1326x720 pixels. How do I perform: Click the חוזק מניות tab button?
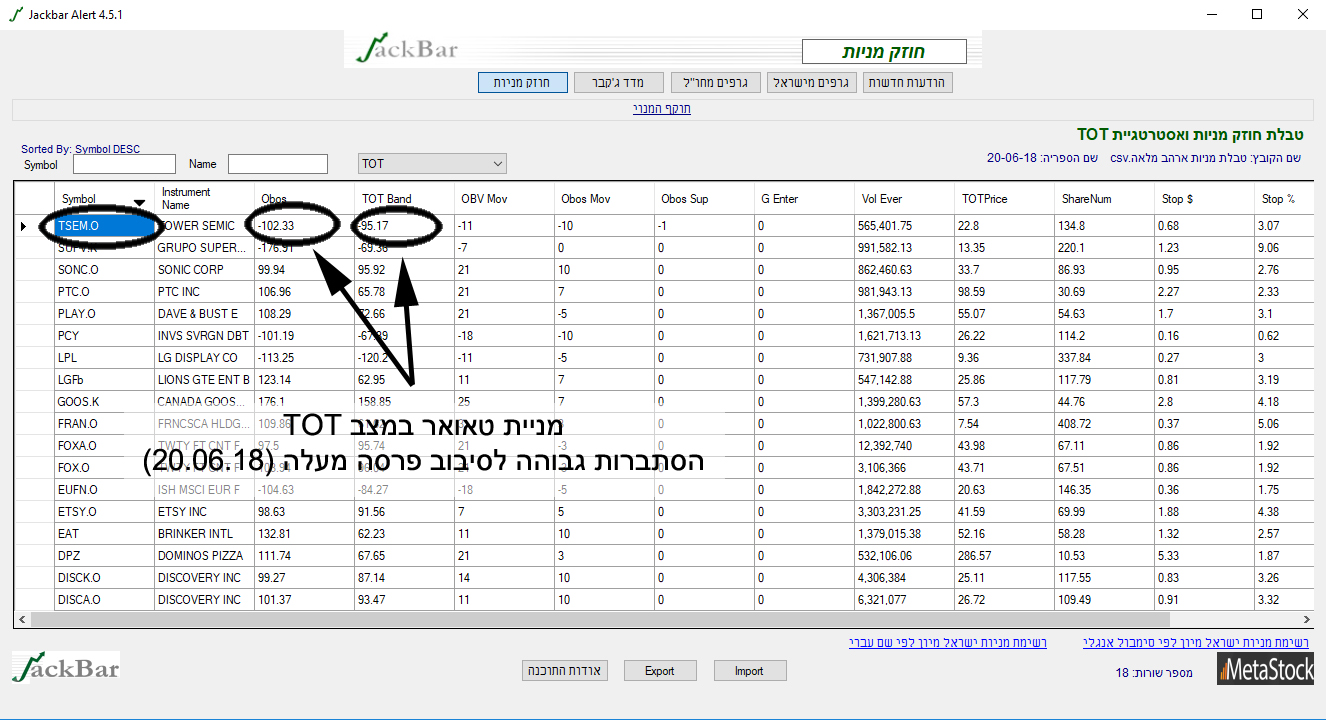tap(522, 82)
